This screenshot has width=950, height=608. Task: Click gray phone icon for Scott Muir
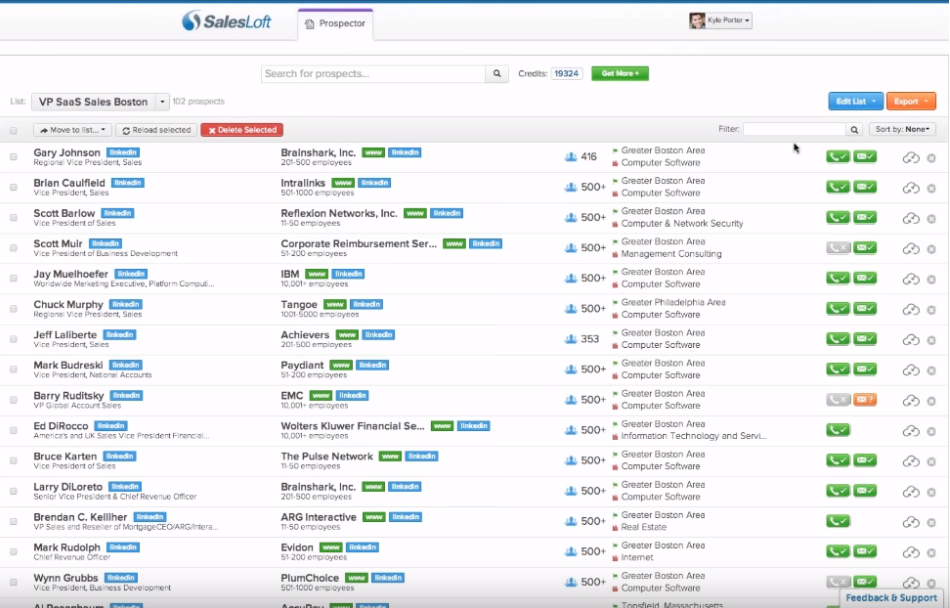838,248
